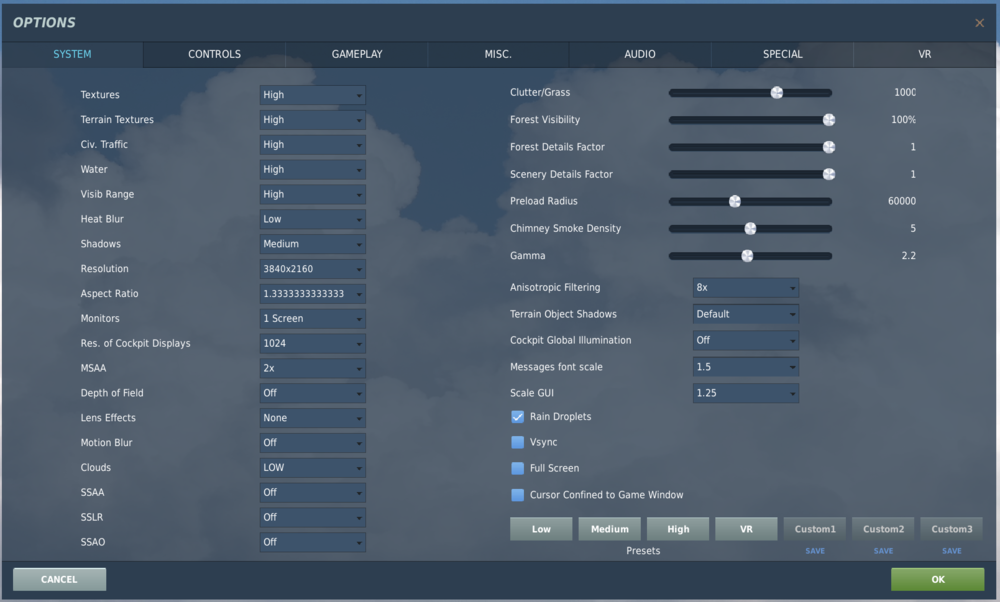Expand the Lens Effects dropdown
Screen dimensions: 1000x602
coord(312,418)
